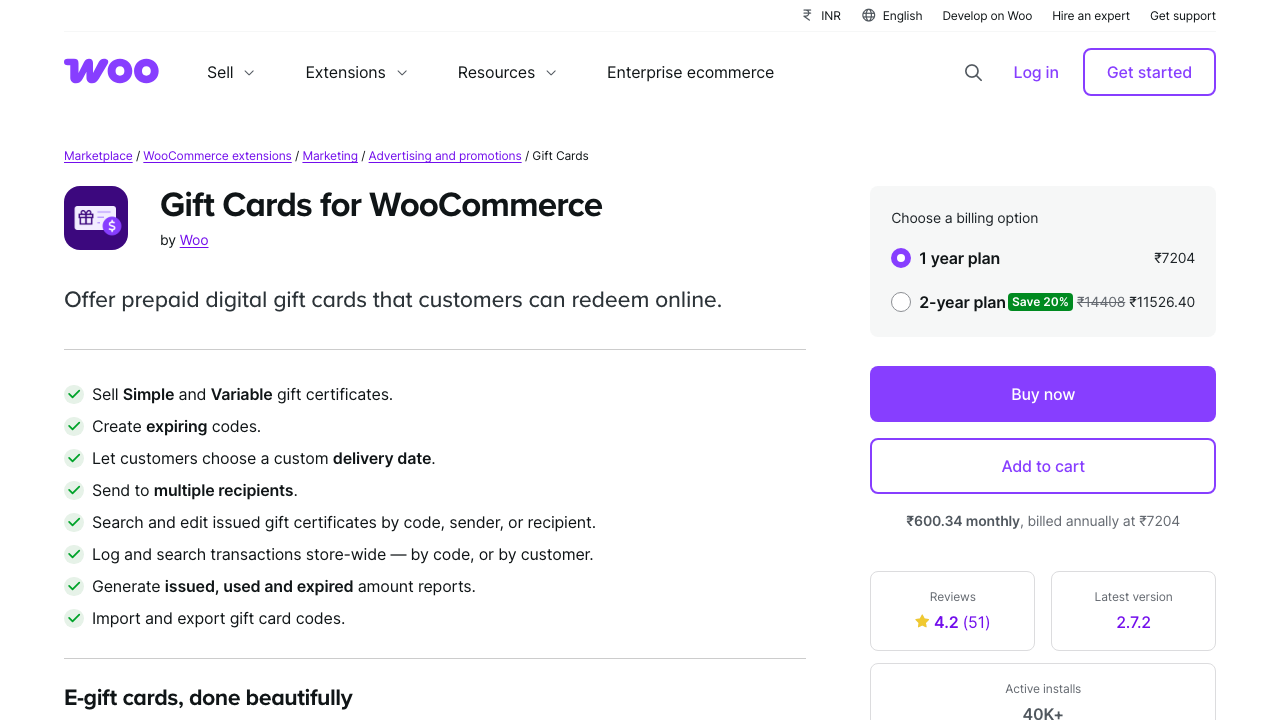Open the search bar via magnifier icon
Image resolution: width=1280 pixels, height=720 pixels.
[x=973, y=72]
